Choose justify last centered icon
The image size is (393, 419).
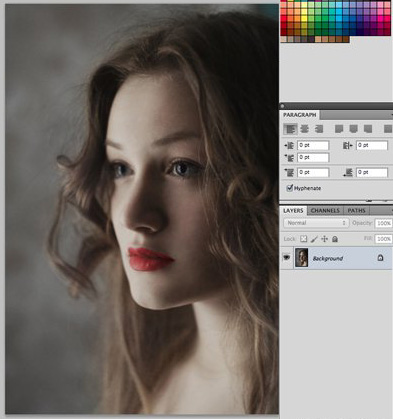pyautogui.click(x=353, y=129)
